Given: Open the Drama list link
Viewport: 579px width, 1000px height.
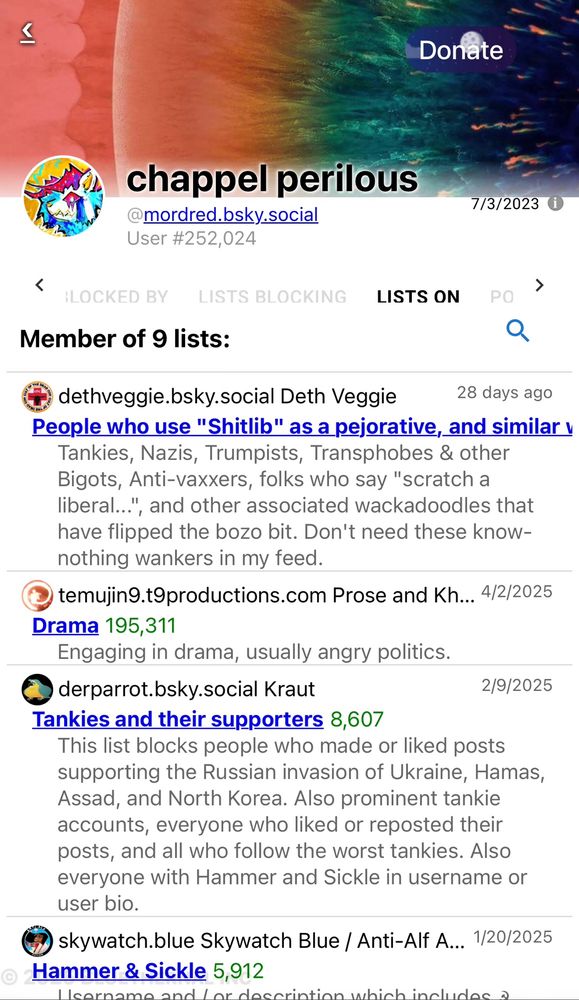Looking at the screenshot, I should click(x=64, y=625).
